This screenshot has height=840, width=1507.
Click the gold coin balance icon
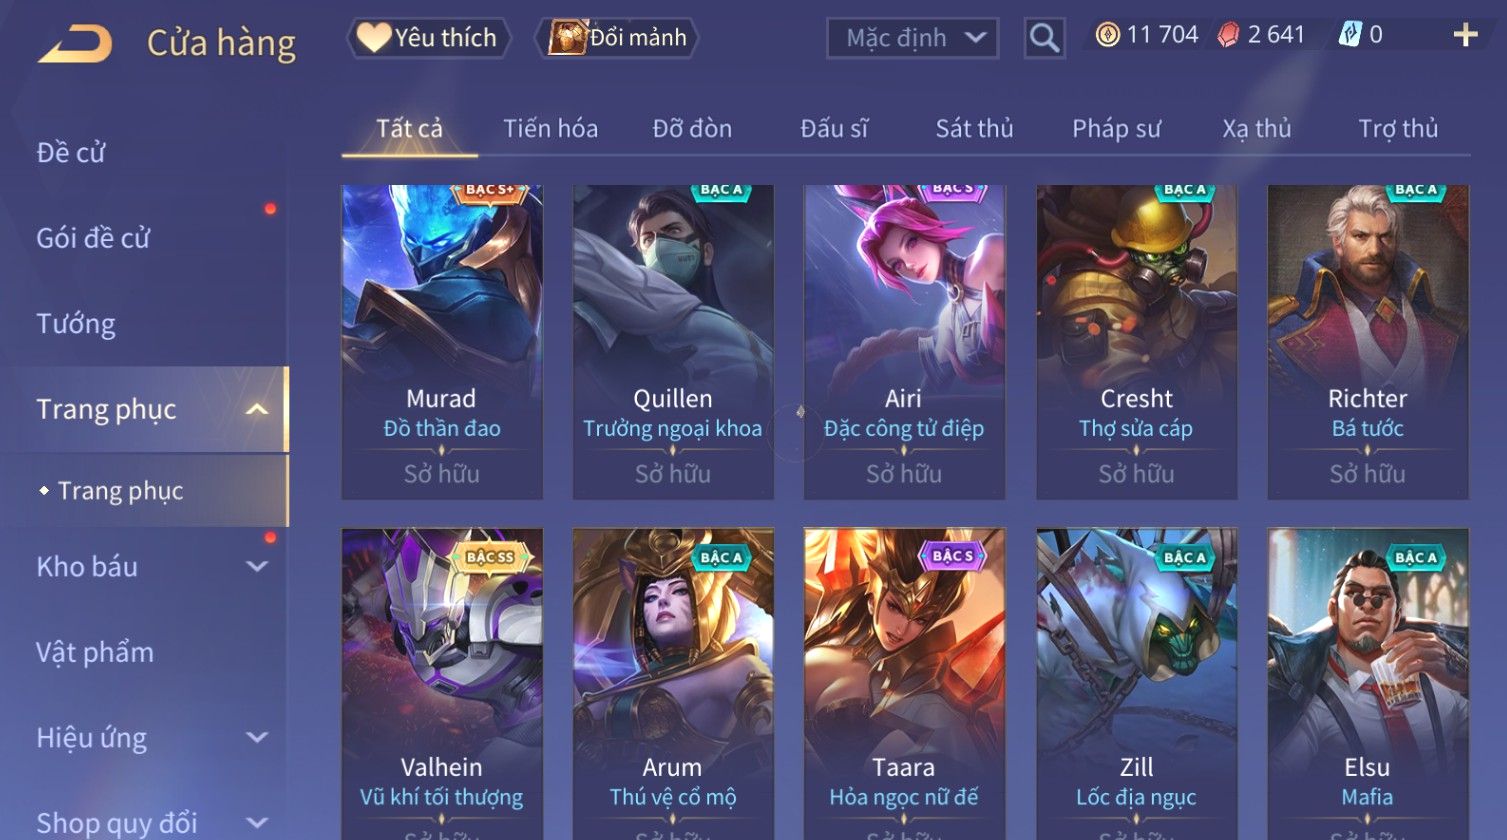coord(1107,35)
